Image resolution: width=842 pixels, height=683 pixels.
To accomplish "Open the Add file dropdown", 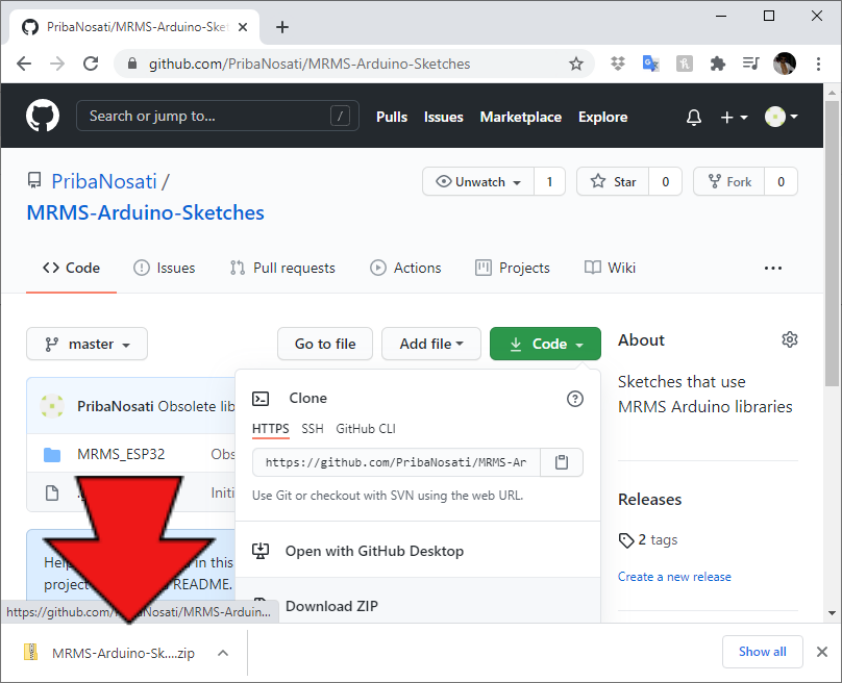I will click(431, 344).
